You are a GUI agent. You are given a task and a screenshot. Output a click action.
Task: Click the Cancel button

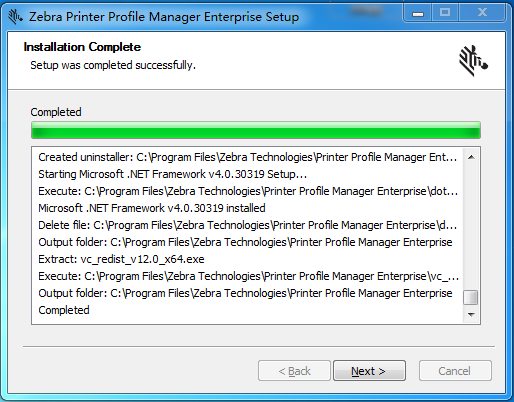(x=455, y=371)
